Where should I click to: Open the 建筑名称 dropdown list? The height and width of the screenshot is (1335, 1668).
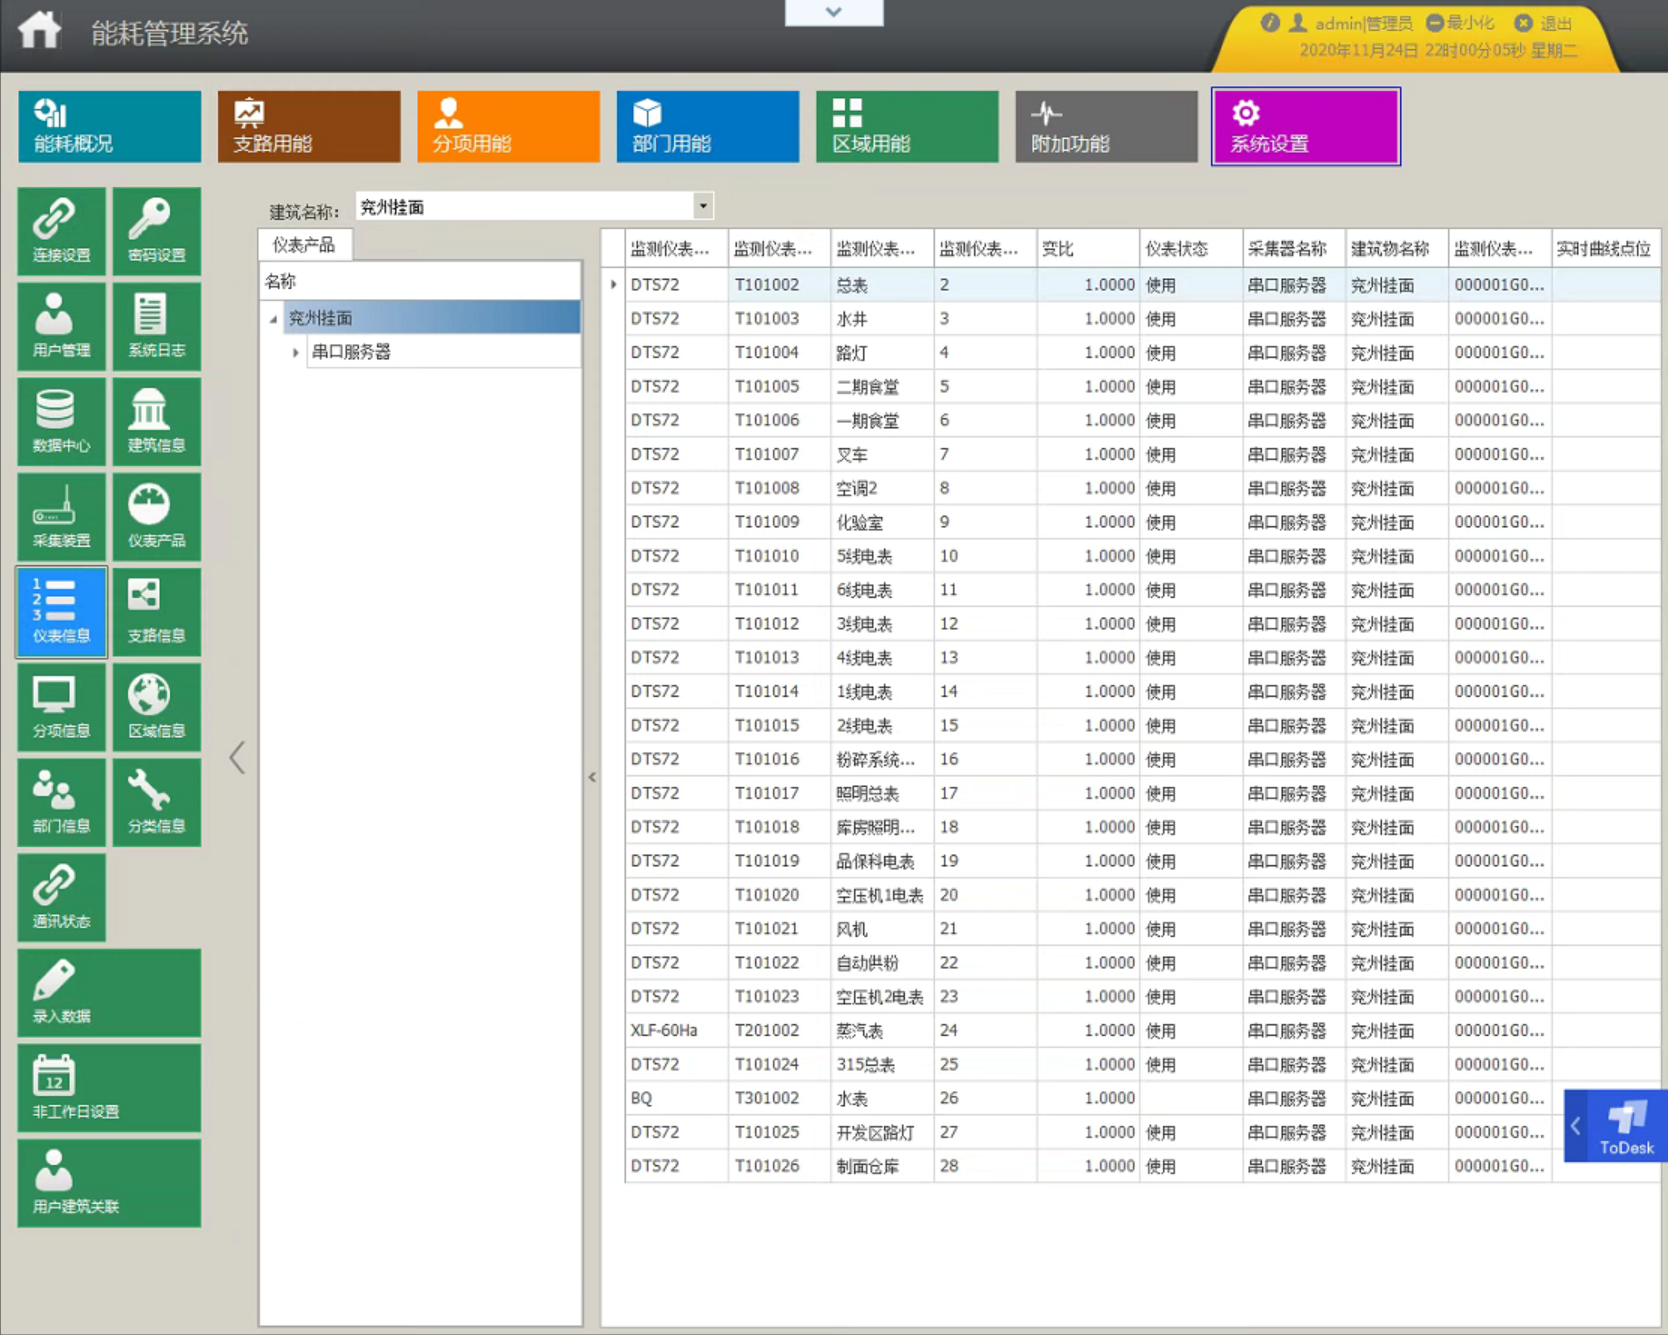pos(703,206)
